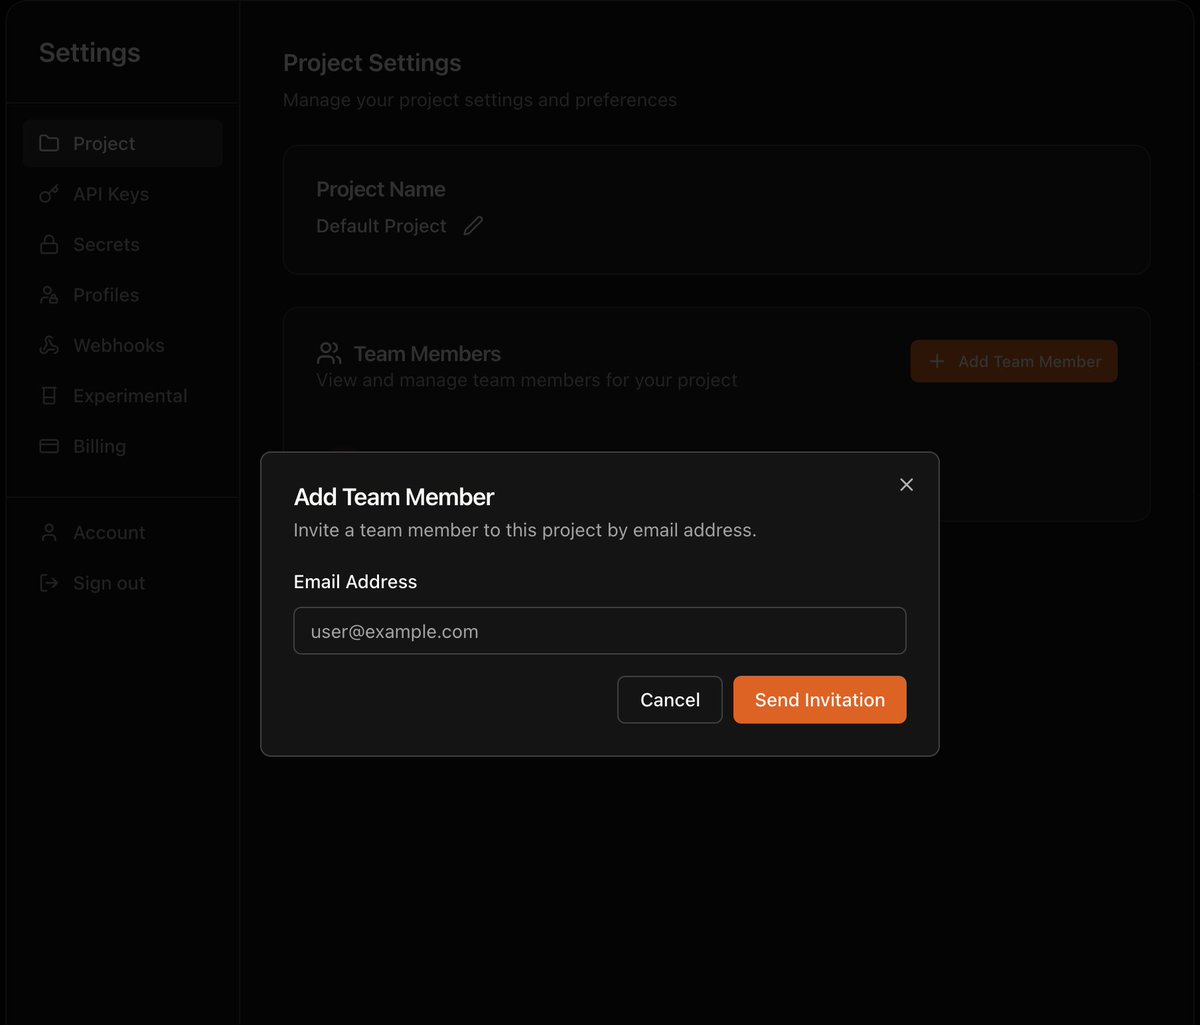The image size is (1200, 1025).
Task: Navigate to the Experimental section
Action: (x=130, y=396)
